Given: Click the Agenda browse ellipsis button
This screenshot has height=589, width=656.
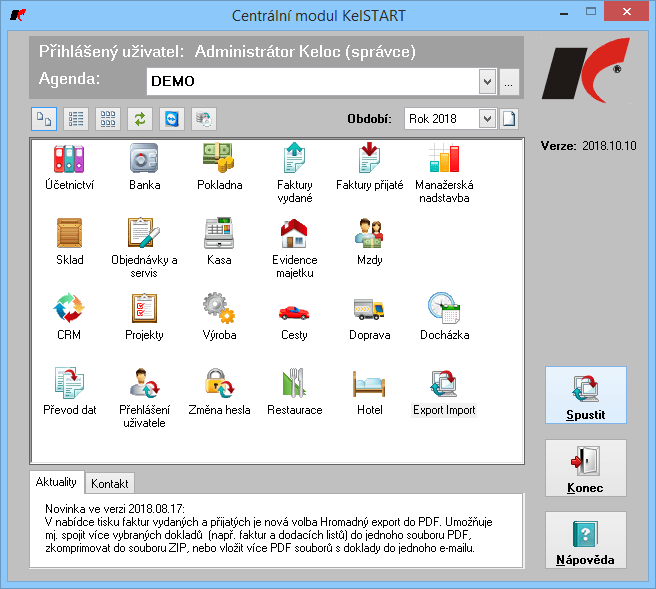Looking at the screenshot, I should click(509, 81).
